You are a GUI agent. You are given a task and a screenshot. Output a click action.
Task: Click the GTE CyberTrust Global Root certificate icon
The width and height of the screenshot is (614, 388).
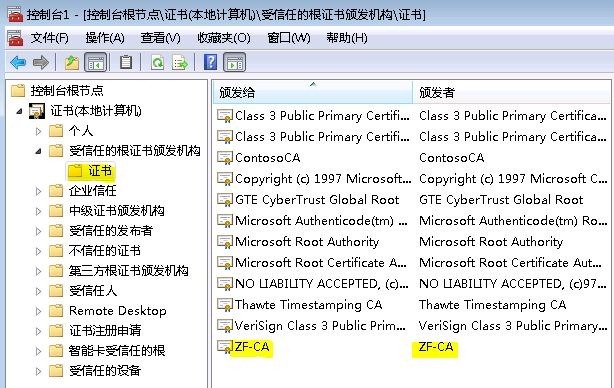point(225,200)
